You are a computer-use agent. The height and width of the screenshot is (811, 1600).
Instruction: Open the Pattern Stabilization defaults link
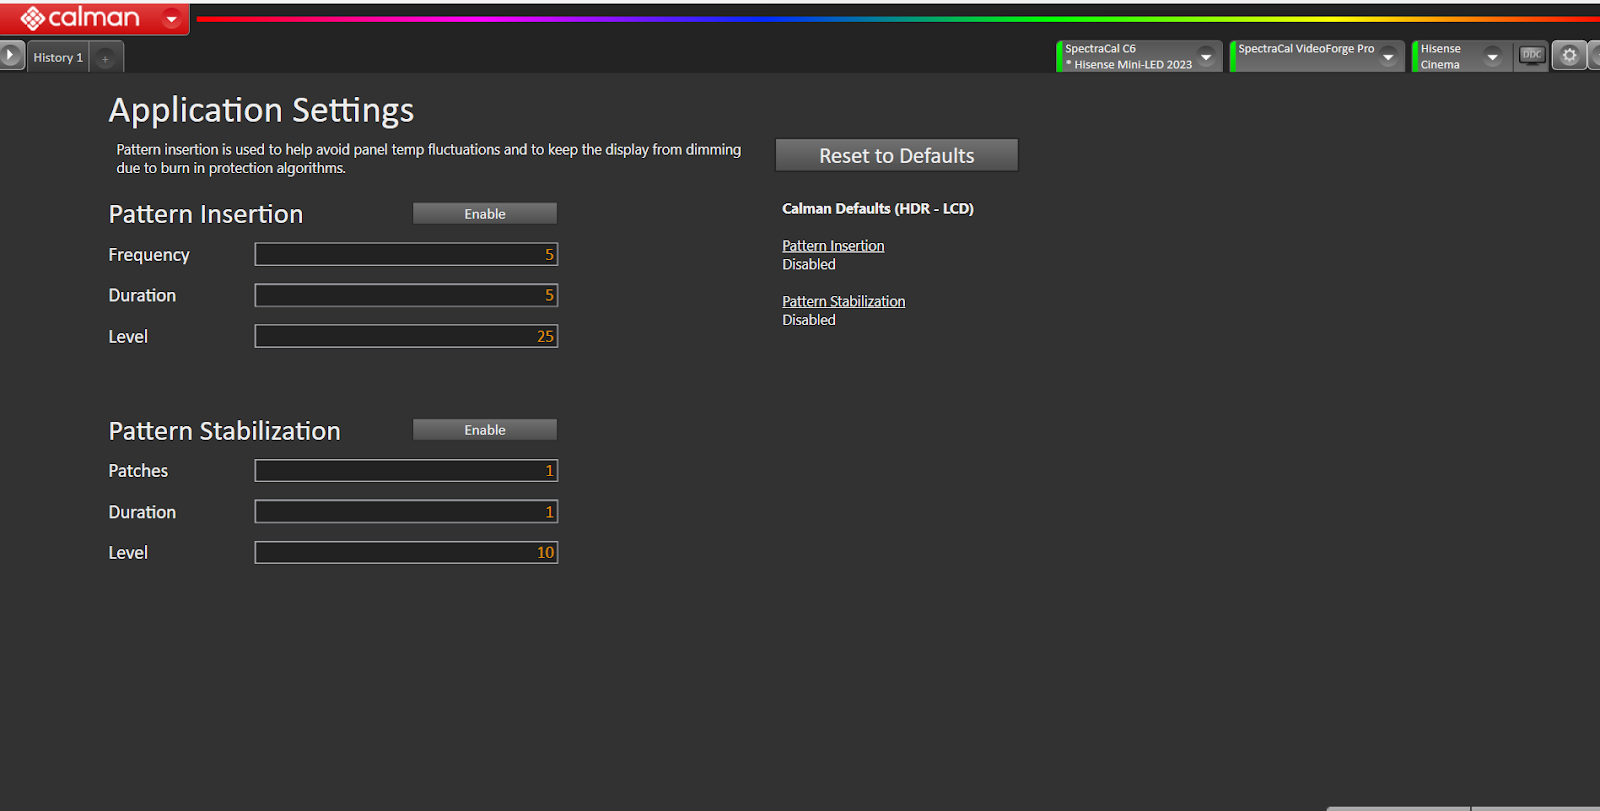[843, 301]
